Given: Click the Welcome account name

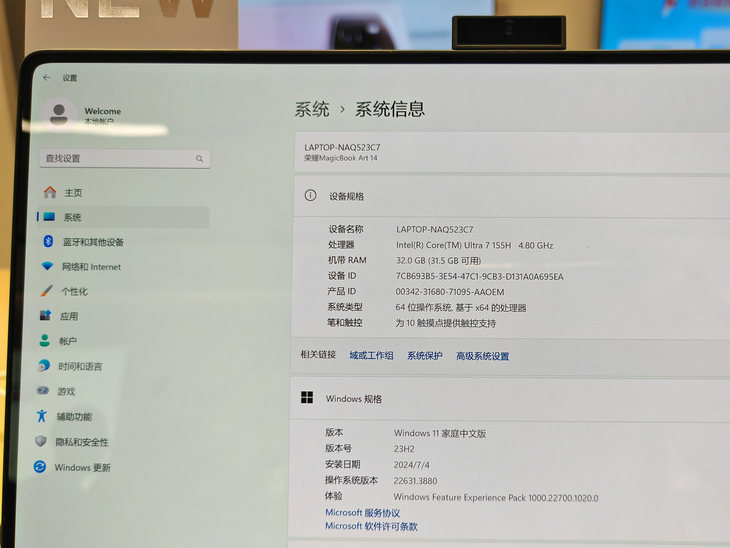Looking at the screenshot, I should point(103,111).
